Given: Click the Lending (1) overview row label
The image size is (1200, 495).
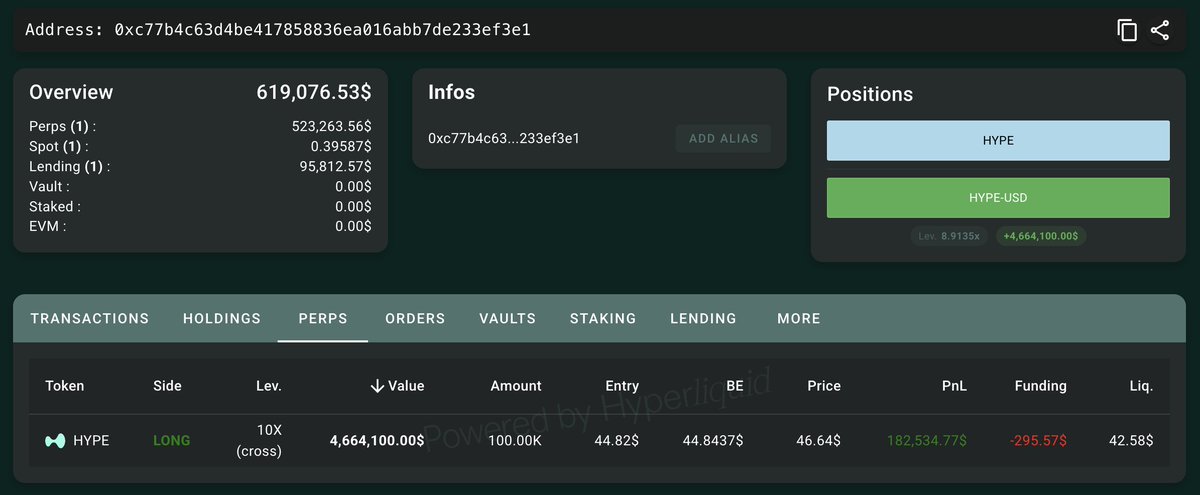Looking at the screenshot, I should point(70,167).
